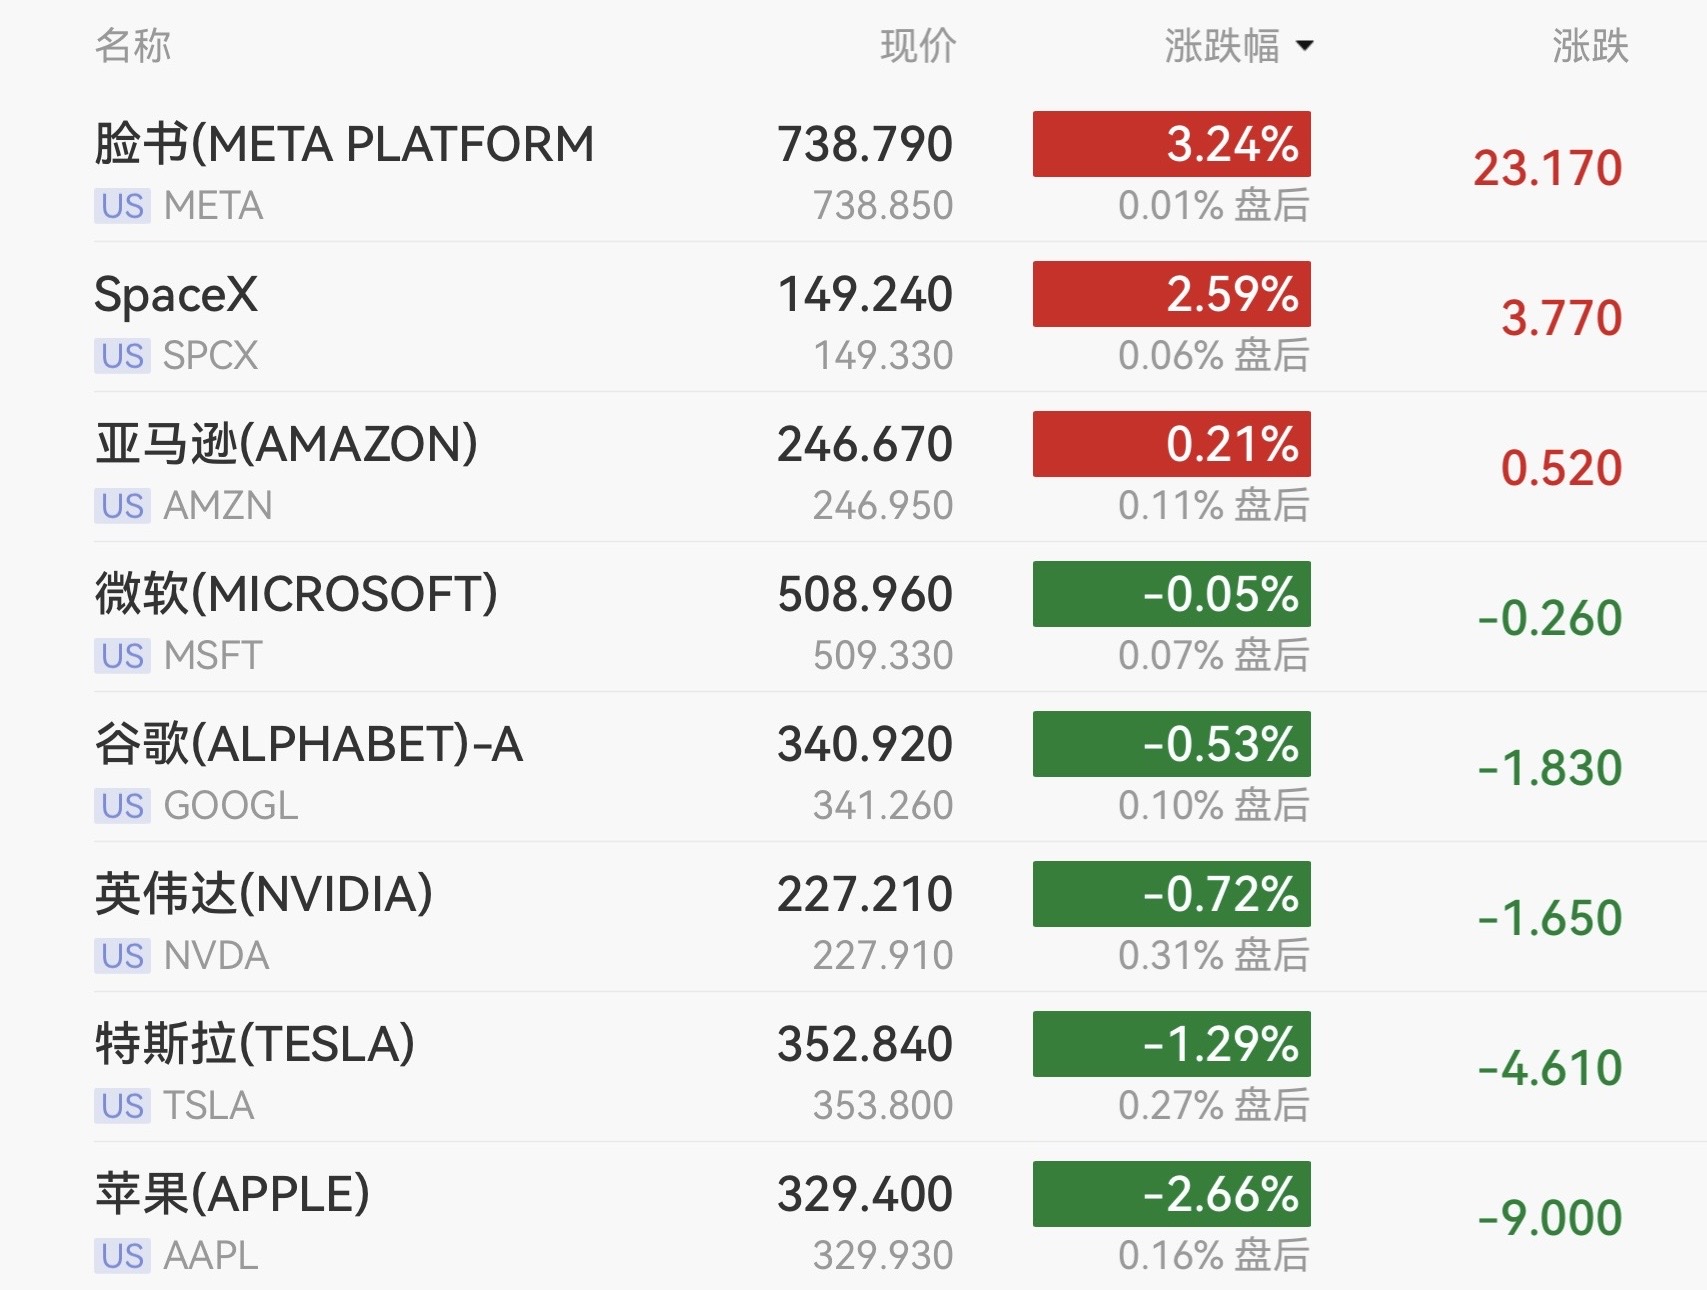Screen dimensions: 1707x1290
Task: Click the green -0.53% swatch for Alphabet
Action: 1171,744
